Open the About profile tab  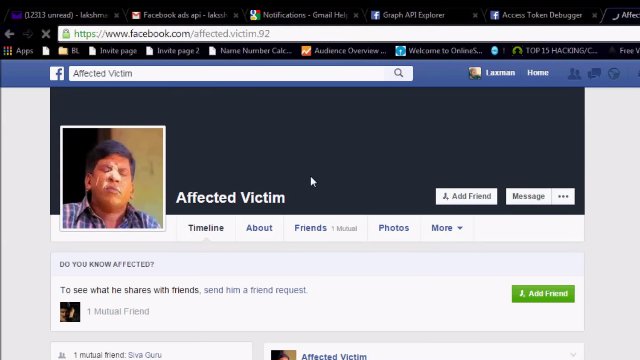tap(259, 228)
